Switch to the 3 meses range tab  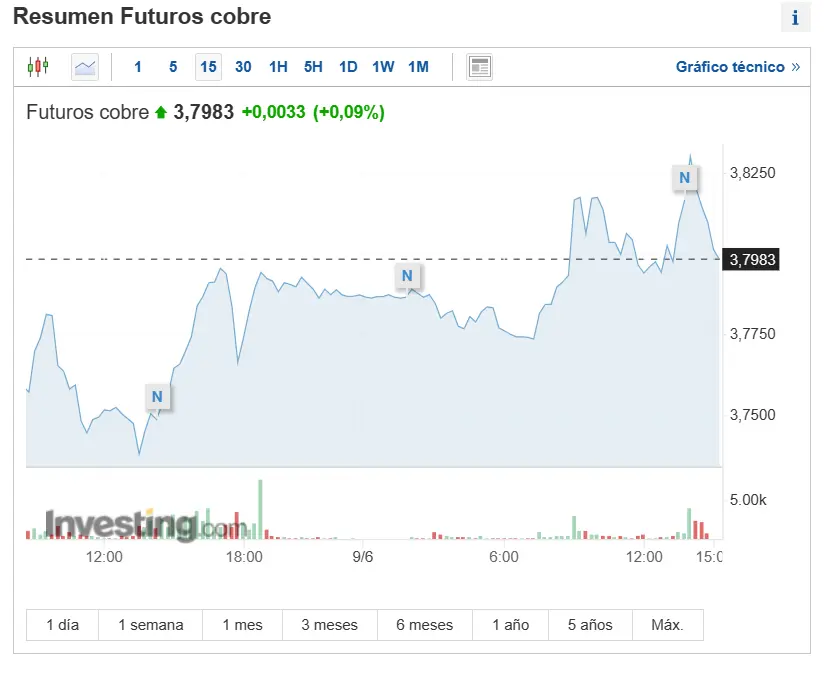[x=329, y=625]
